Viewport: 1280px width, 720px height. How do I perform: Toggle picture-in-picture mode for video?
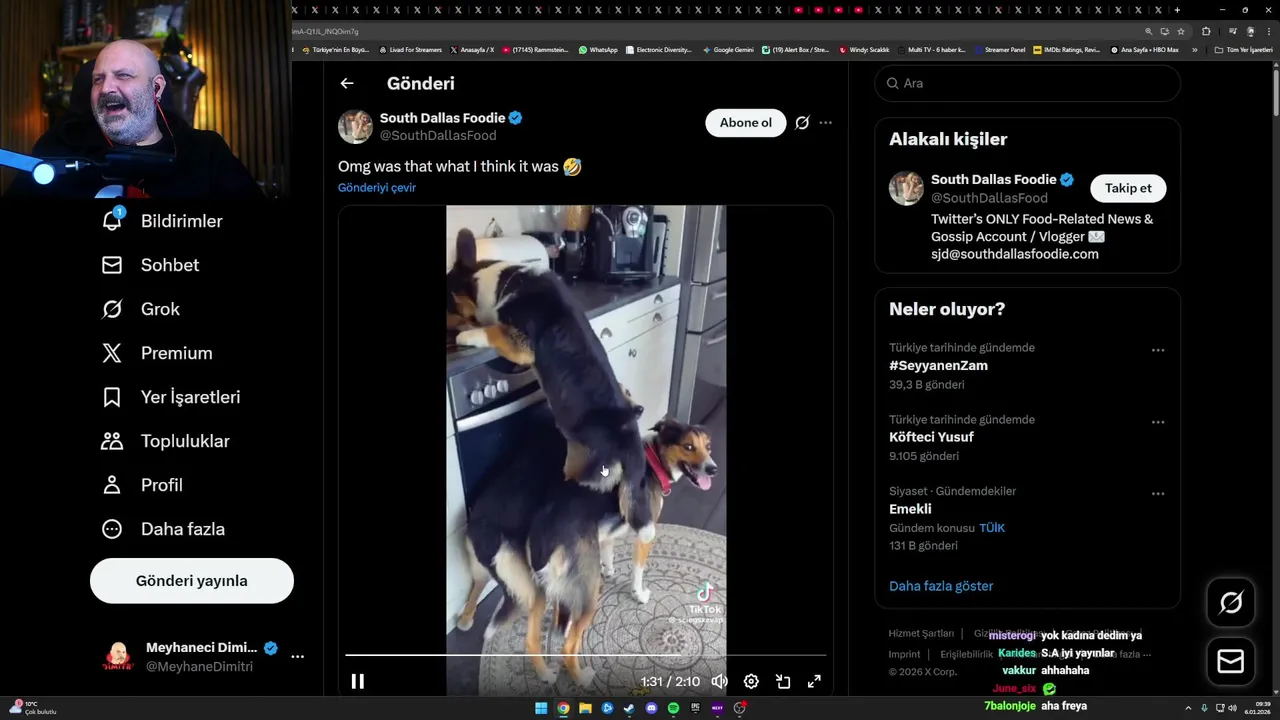click(783, 681)
